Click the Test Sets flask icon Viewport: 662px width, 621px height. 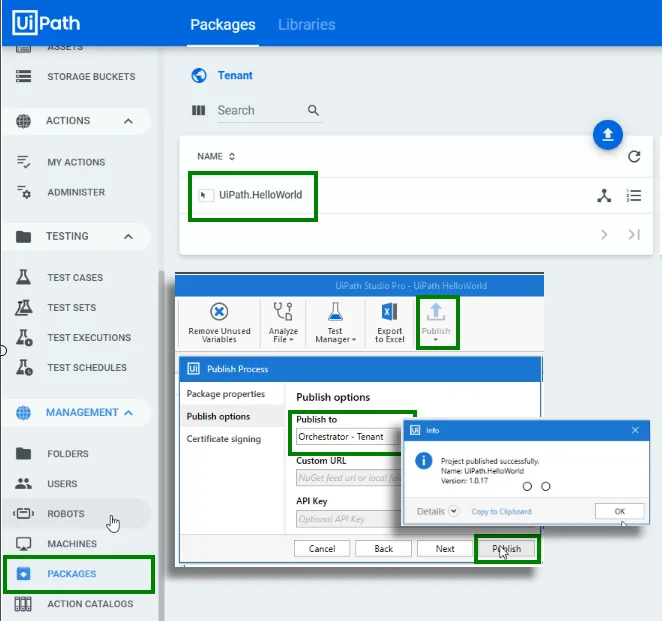[24, 307]
